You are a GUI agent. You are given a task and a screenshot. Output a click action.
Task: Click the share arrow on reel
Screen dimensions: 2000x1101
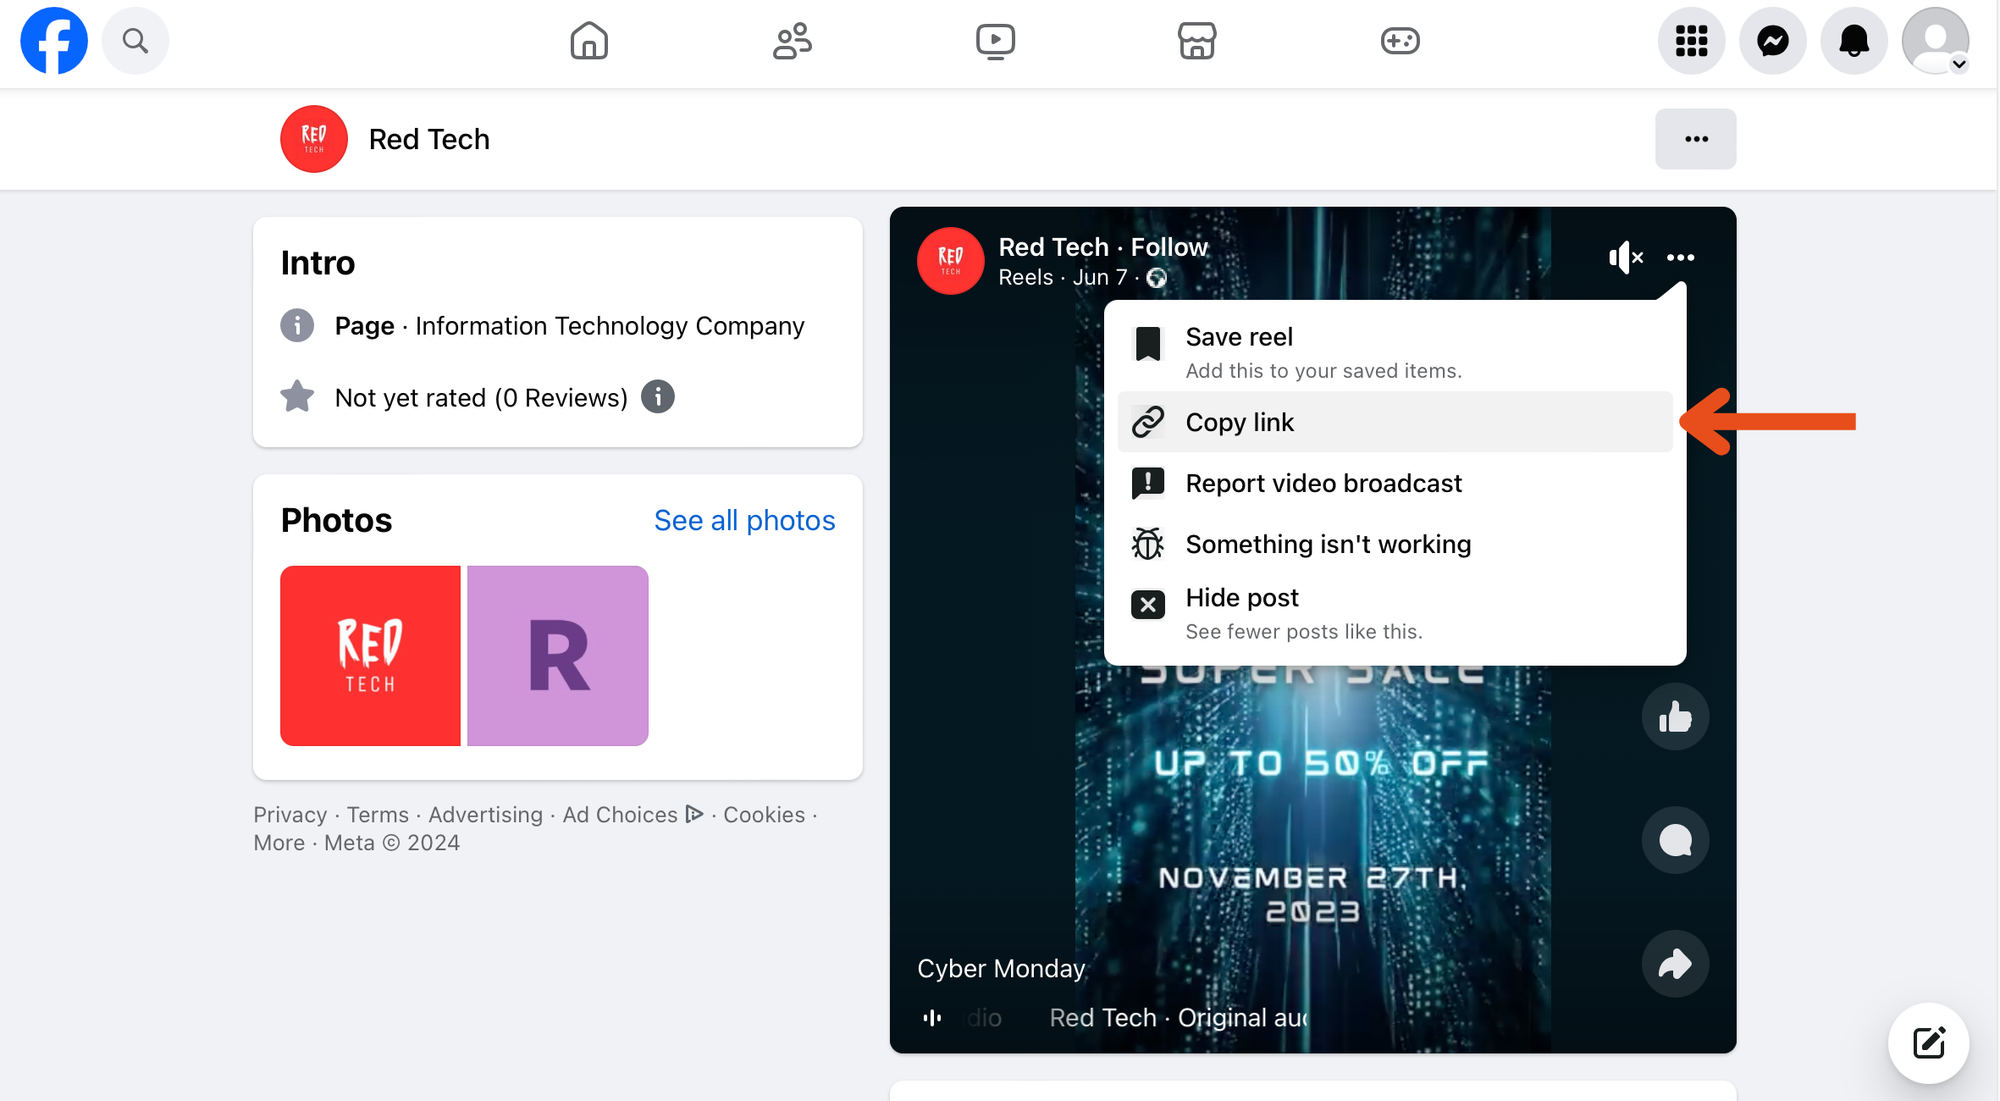1675,964
